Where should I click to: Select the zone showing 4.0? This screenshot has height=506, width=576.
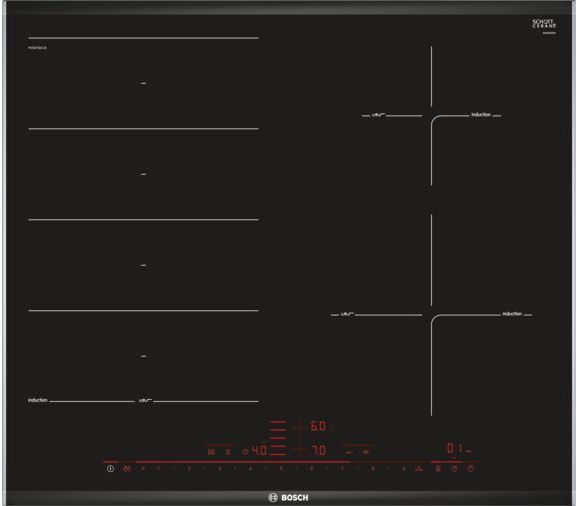click(259, 450)
